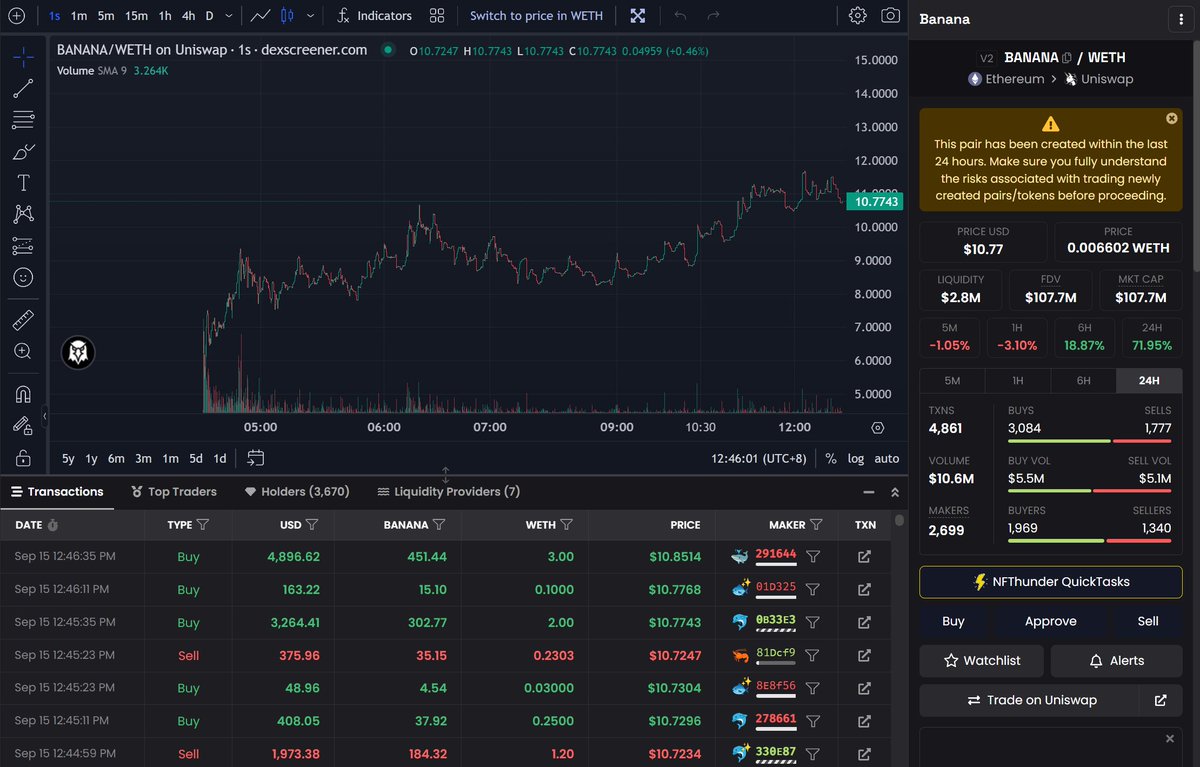Toggle log scale on chart
This screenshot has height=767, width=1200.
[x=856, y=458]
